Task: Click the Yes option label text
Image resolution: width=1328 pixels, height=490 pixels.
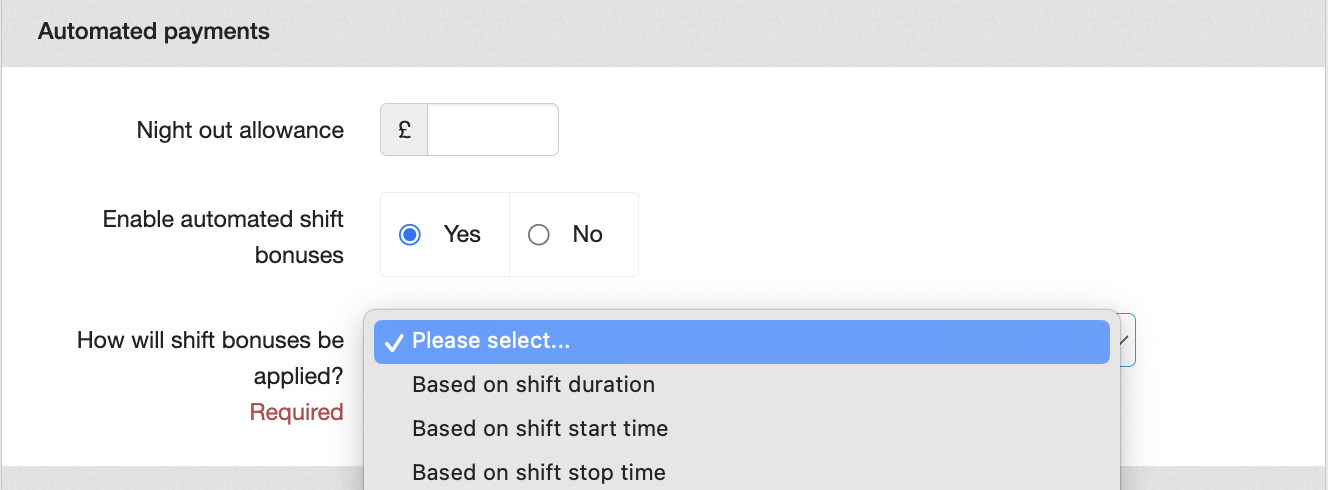Action: pyautogui.click(x=462, y=234)
